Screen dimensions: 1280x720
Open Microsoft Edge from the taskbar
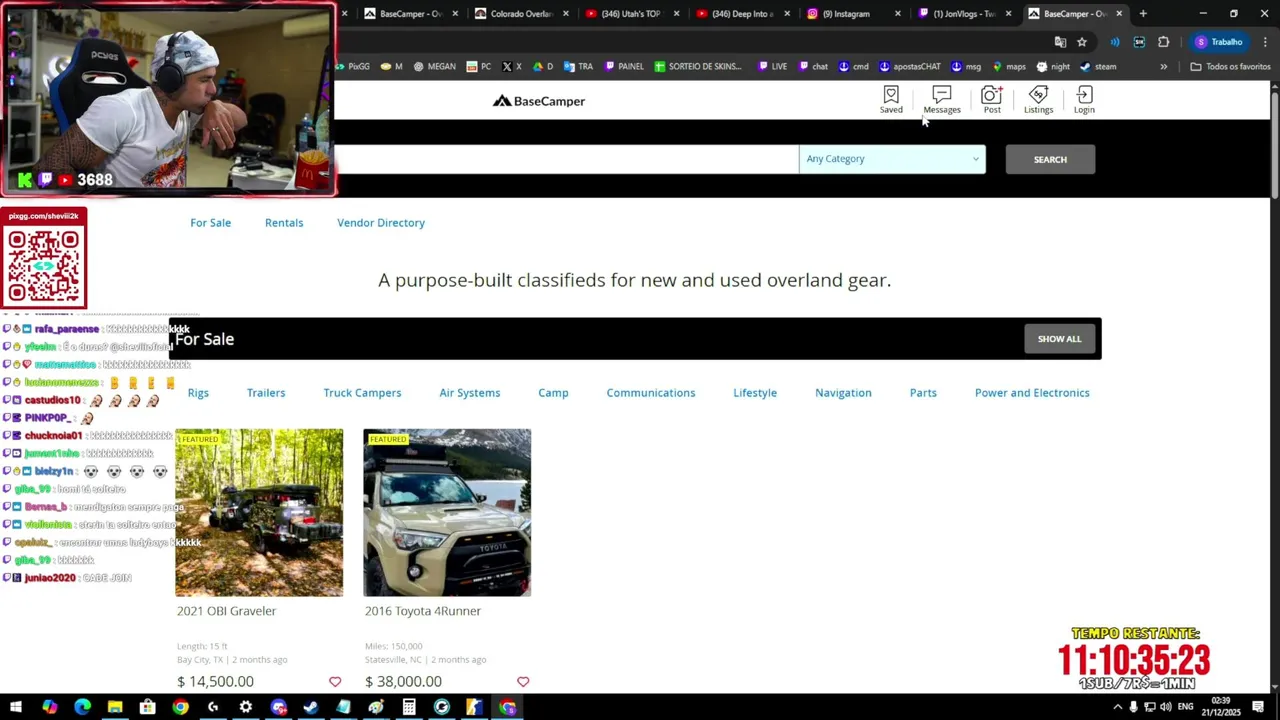tap(82, 707)
